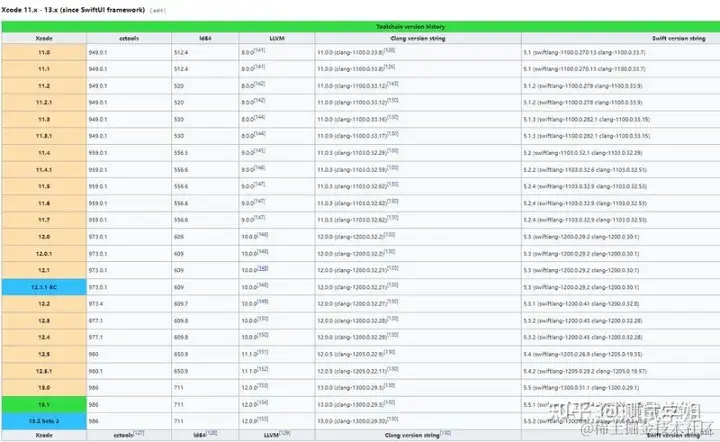Select the Xcode 11.4 row label

pos(44,153)
